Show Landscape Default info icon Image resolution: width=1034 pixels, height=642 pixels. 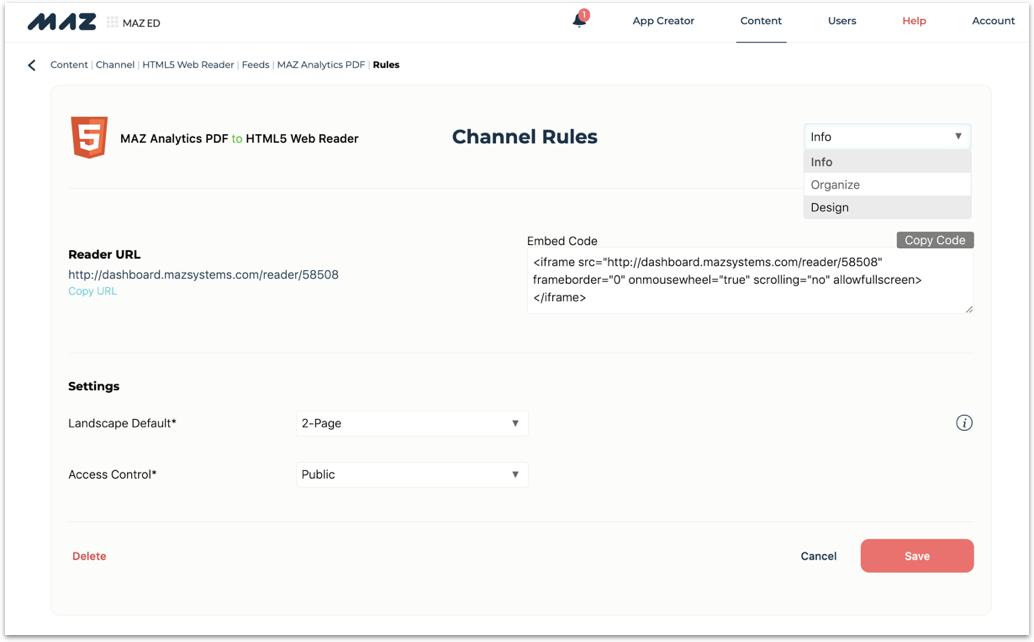click(x=964, y=423)
